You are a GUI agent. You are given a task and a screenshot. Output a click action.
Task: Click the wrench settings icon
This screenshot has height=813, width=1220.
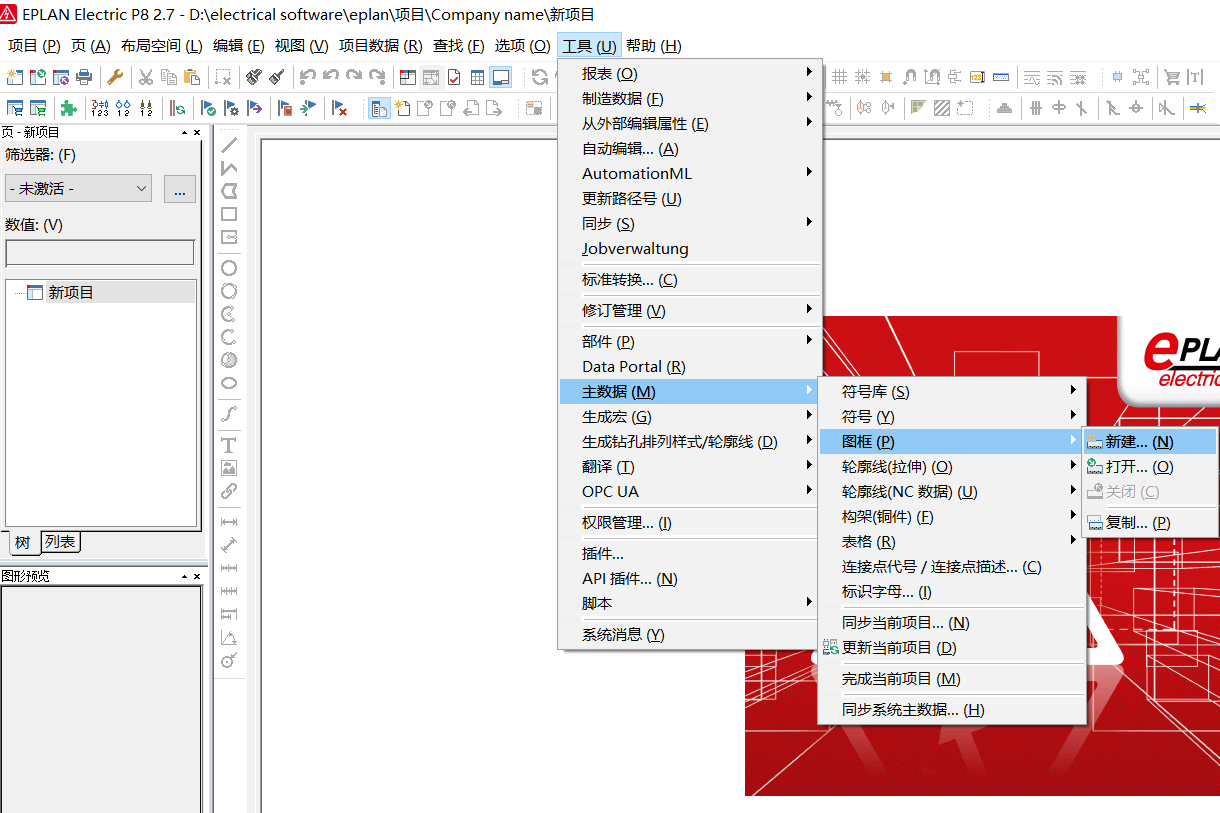tap(115, 77)
